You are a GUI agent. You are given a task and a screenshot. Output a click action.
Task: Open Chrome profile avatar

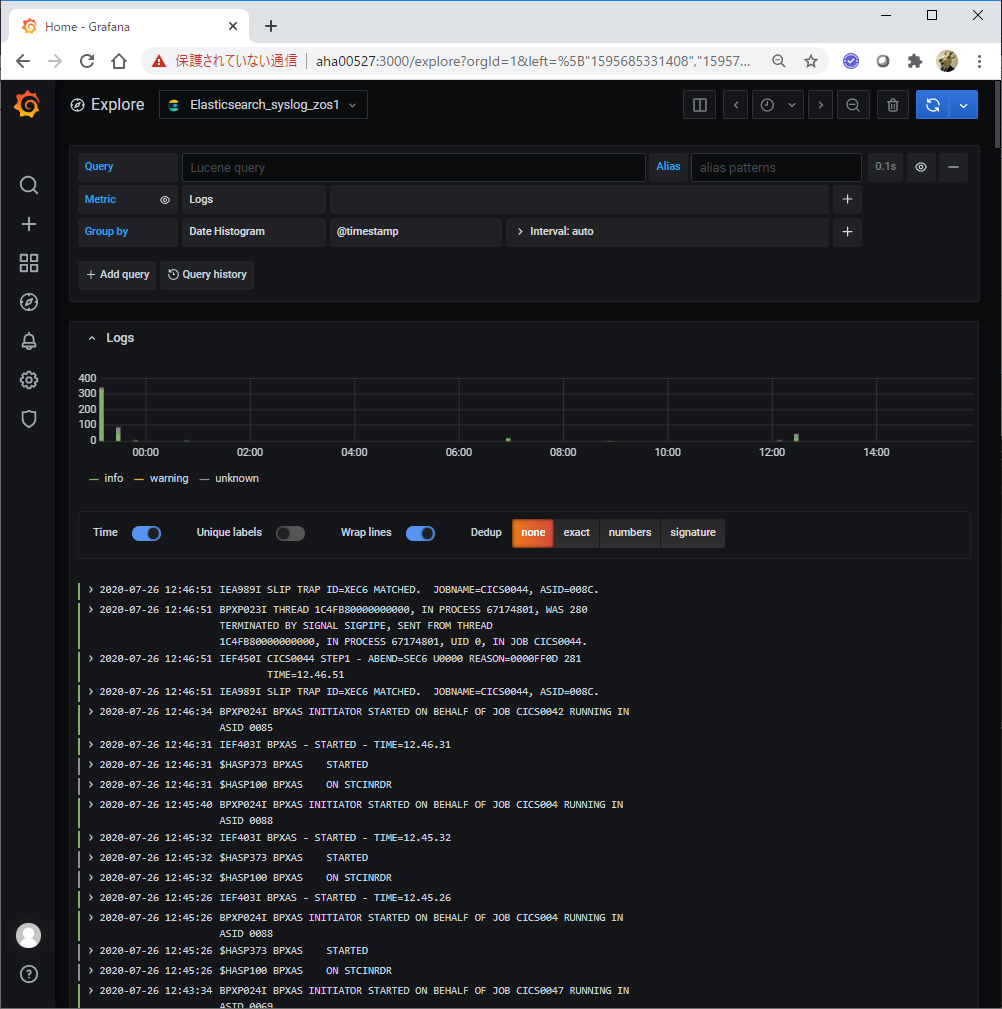[x=947, y=61]
